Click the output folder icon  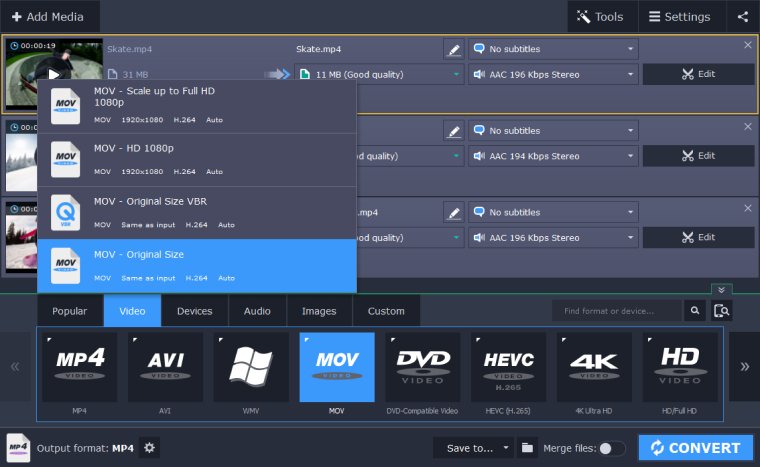[527, 448]
